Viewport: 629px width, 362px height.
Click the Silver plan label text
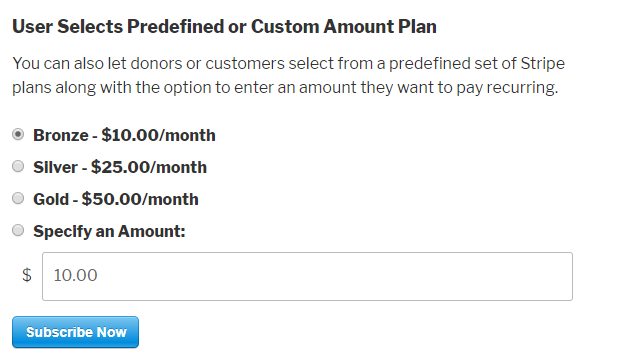point(120,167)
